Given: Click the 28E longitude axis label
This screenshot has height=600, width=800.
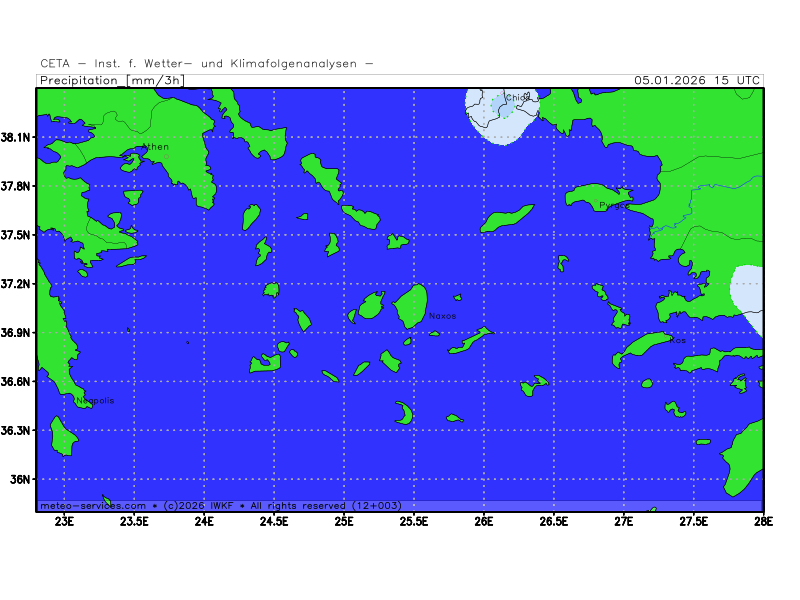Looking at the screenshot, I should click(763, 521).
